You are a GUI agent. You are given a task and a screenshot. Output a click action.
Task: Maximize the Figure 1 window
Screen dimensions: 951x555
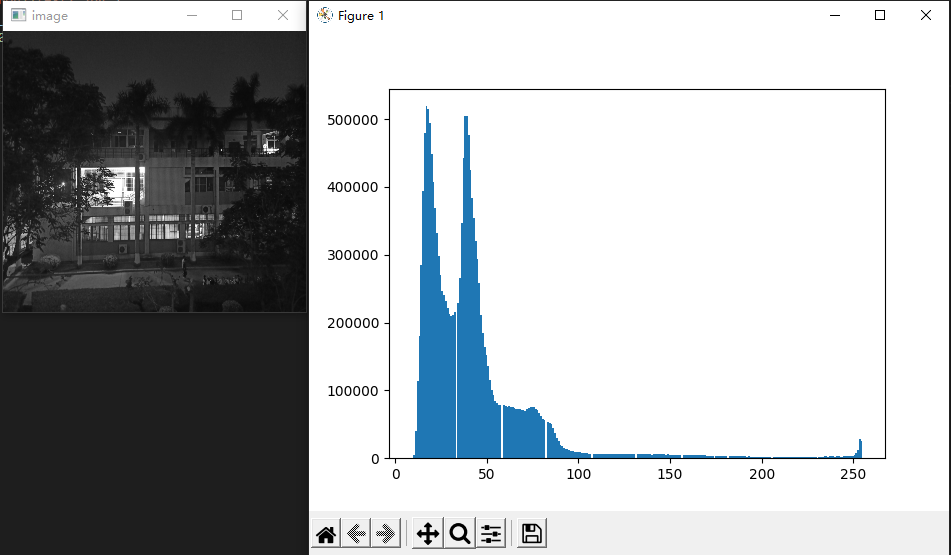(880, 15)
